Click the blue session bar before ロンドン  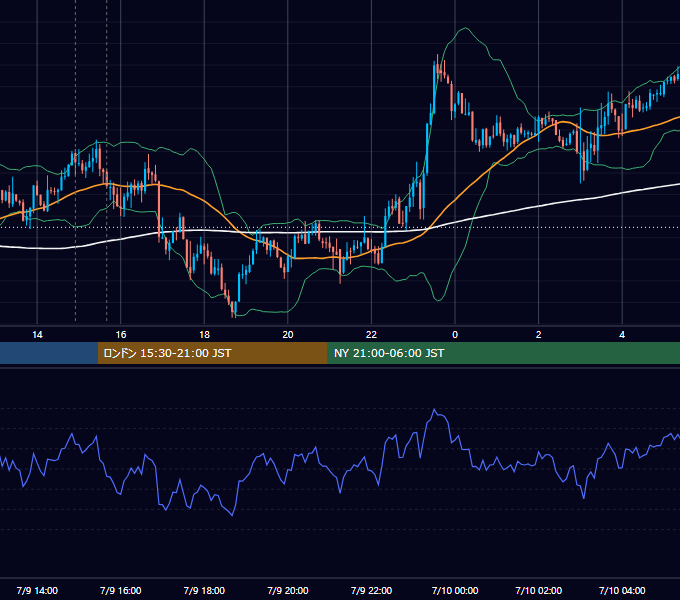(49, 353)
